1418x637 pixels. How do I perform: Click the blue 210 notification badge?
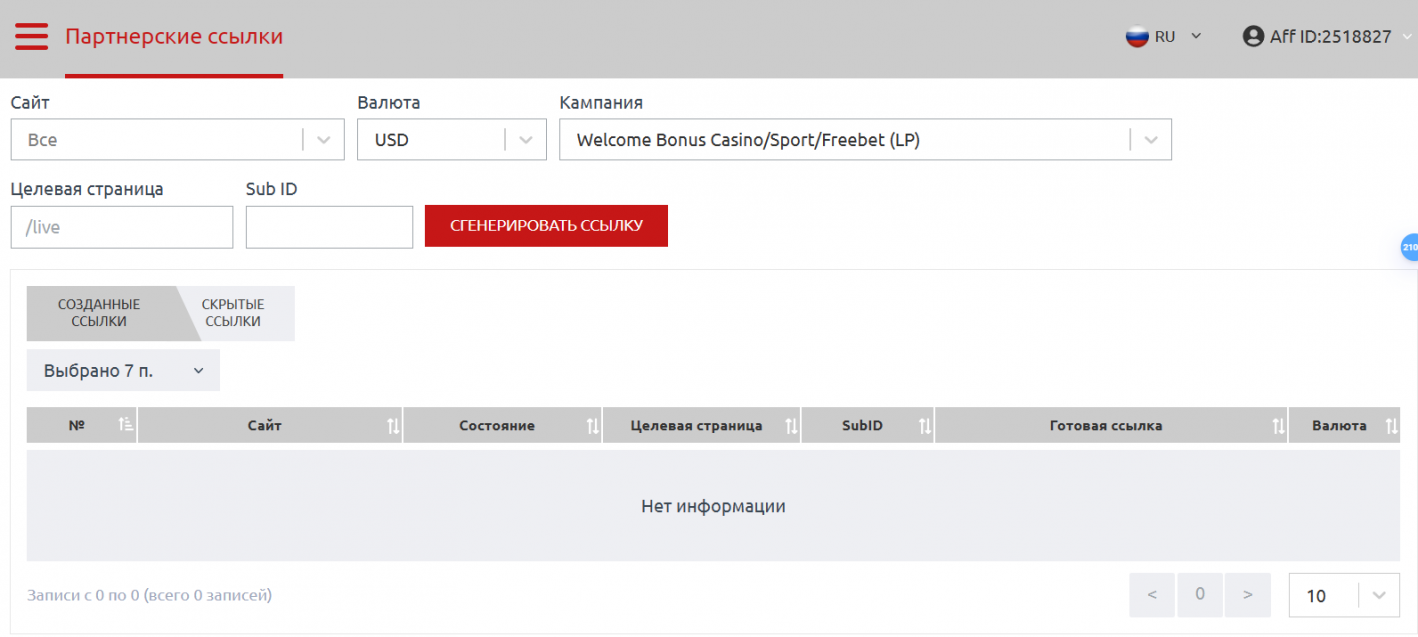(x=1409, y=247)
